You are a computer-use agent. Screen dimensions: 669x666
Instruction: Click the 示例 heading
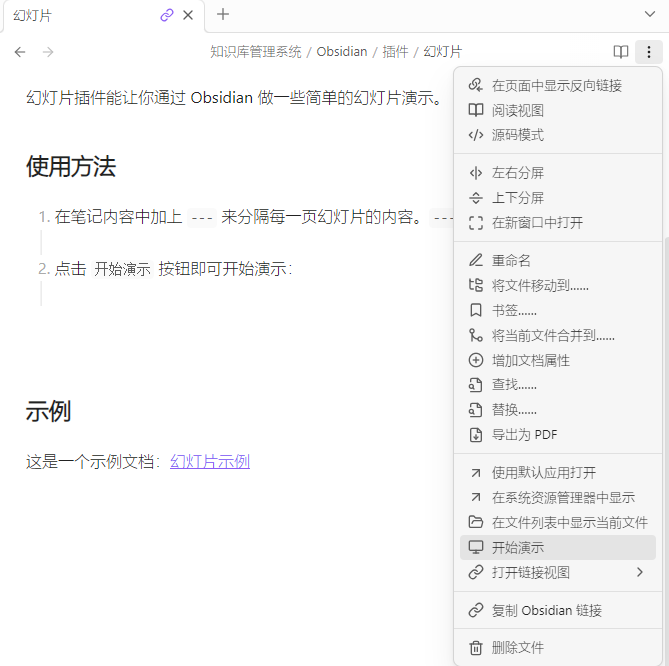48,411
